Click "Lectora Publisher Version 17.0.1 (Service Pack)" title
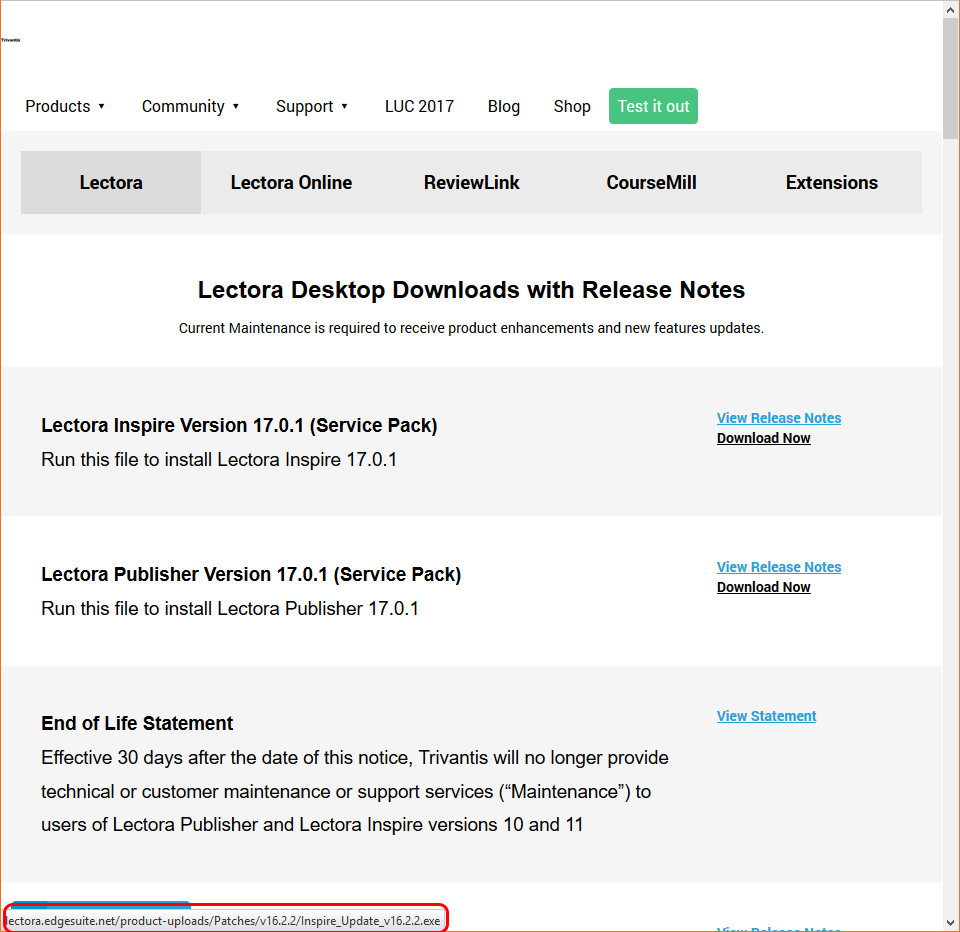Image resolution: width=960 pixels, height=932 pixels. tap(251, 574)
